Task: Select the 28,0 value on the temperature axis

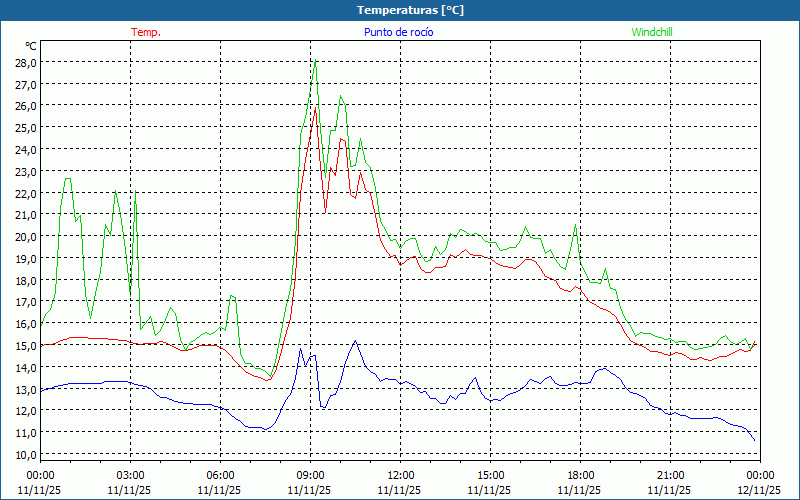Action: (25, 62)
